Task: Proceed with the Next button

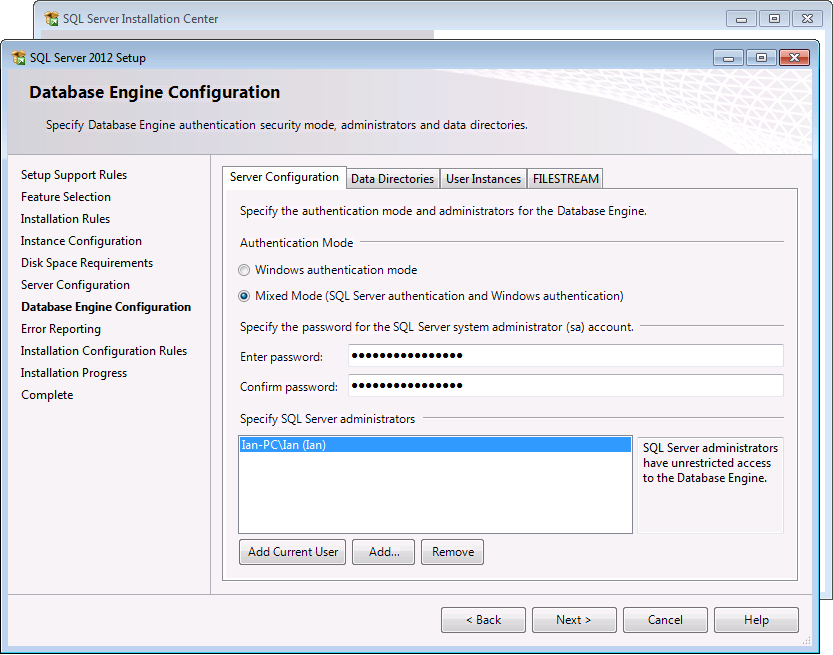Action: coord(574,620)
